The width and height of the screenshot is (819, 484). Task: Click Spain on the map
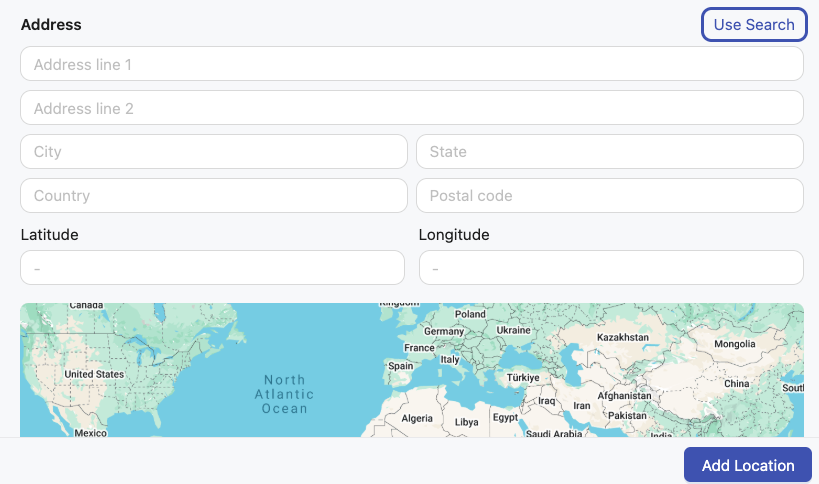tap(401, 366)
